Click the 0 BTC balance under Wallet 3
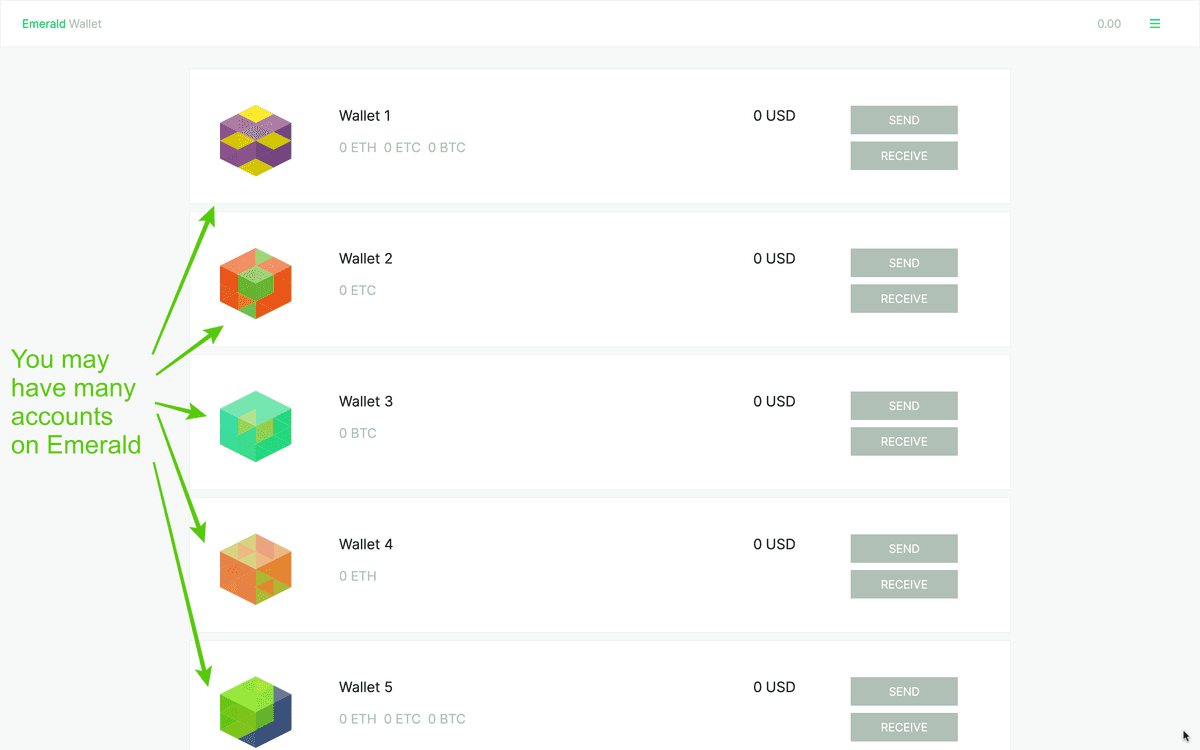This screenshot has width=1200, height=750. 358,433
